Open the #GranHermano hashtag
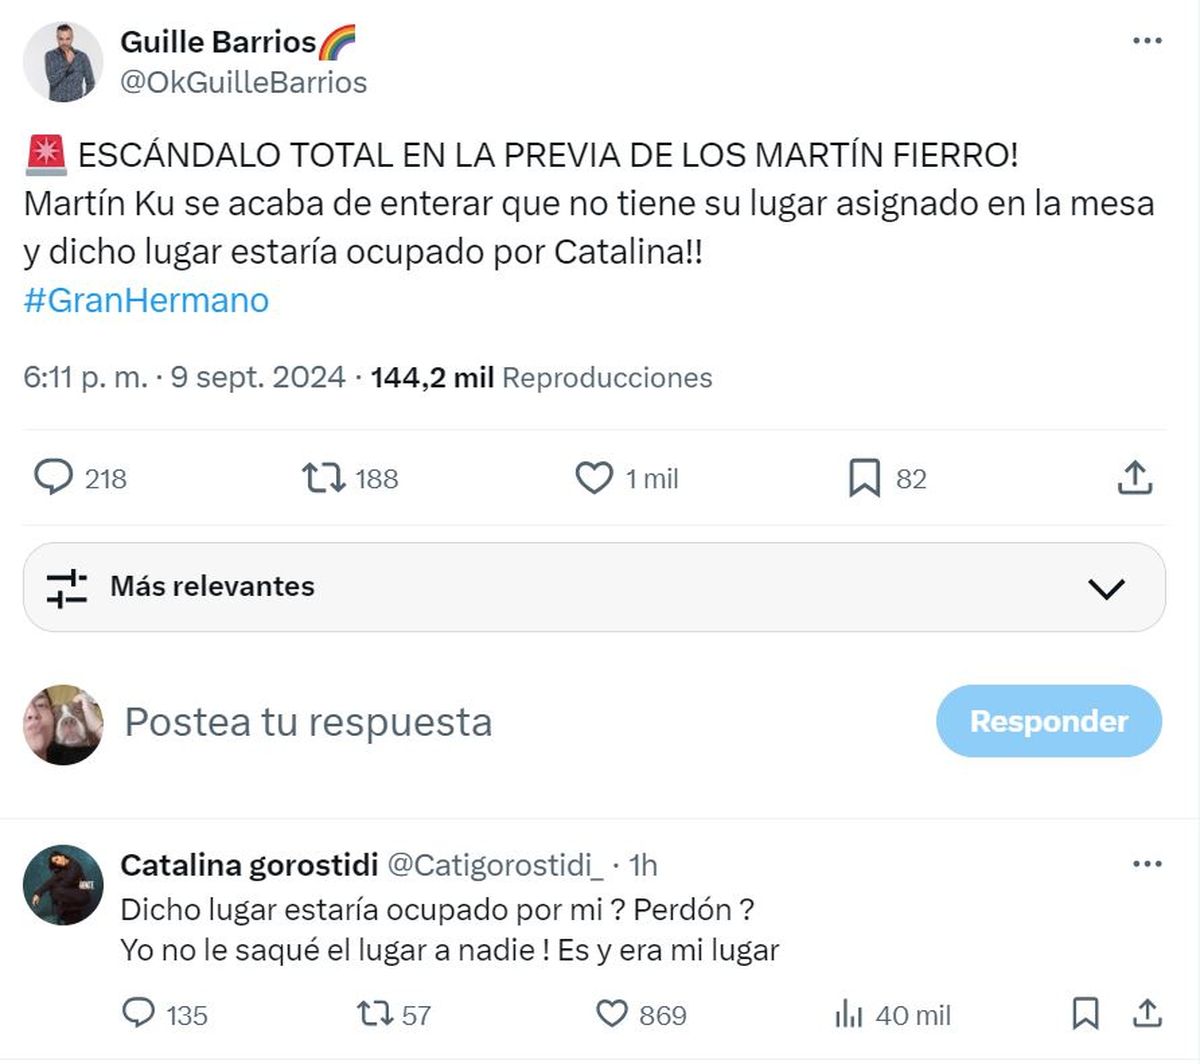 click(x=145, y=299)
